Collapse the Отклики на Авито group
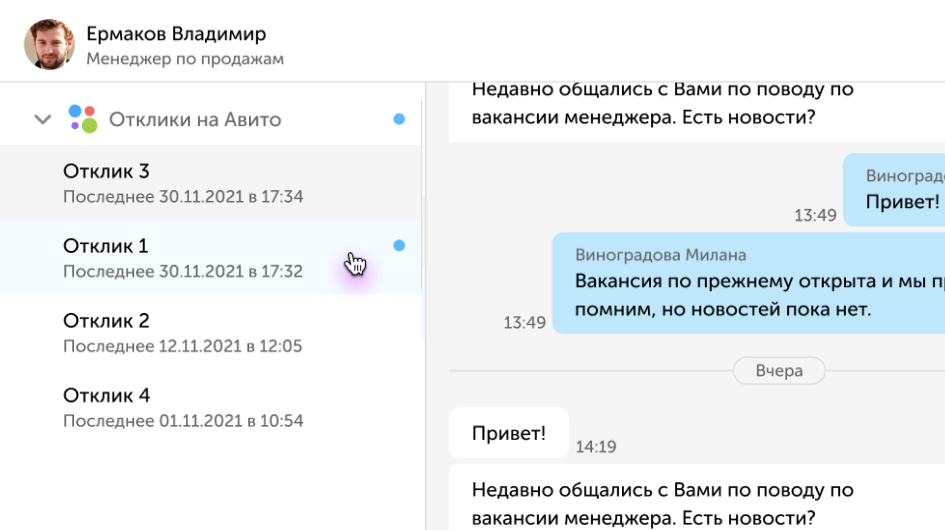This screenshot has height=530, width=945. 42,119
